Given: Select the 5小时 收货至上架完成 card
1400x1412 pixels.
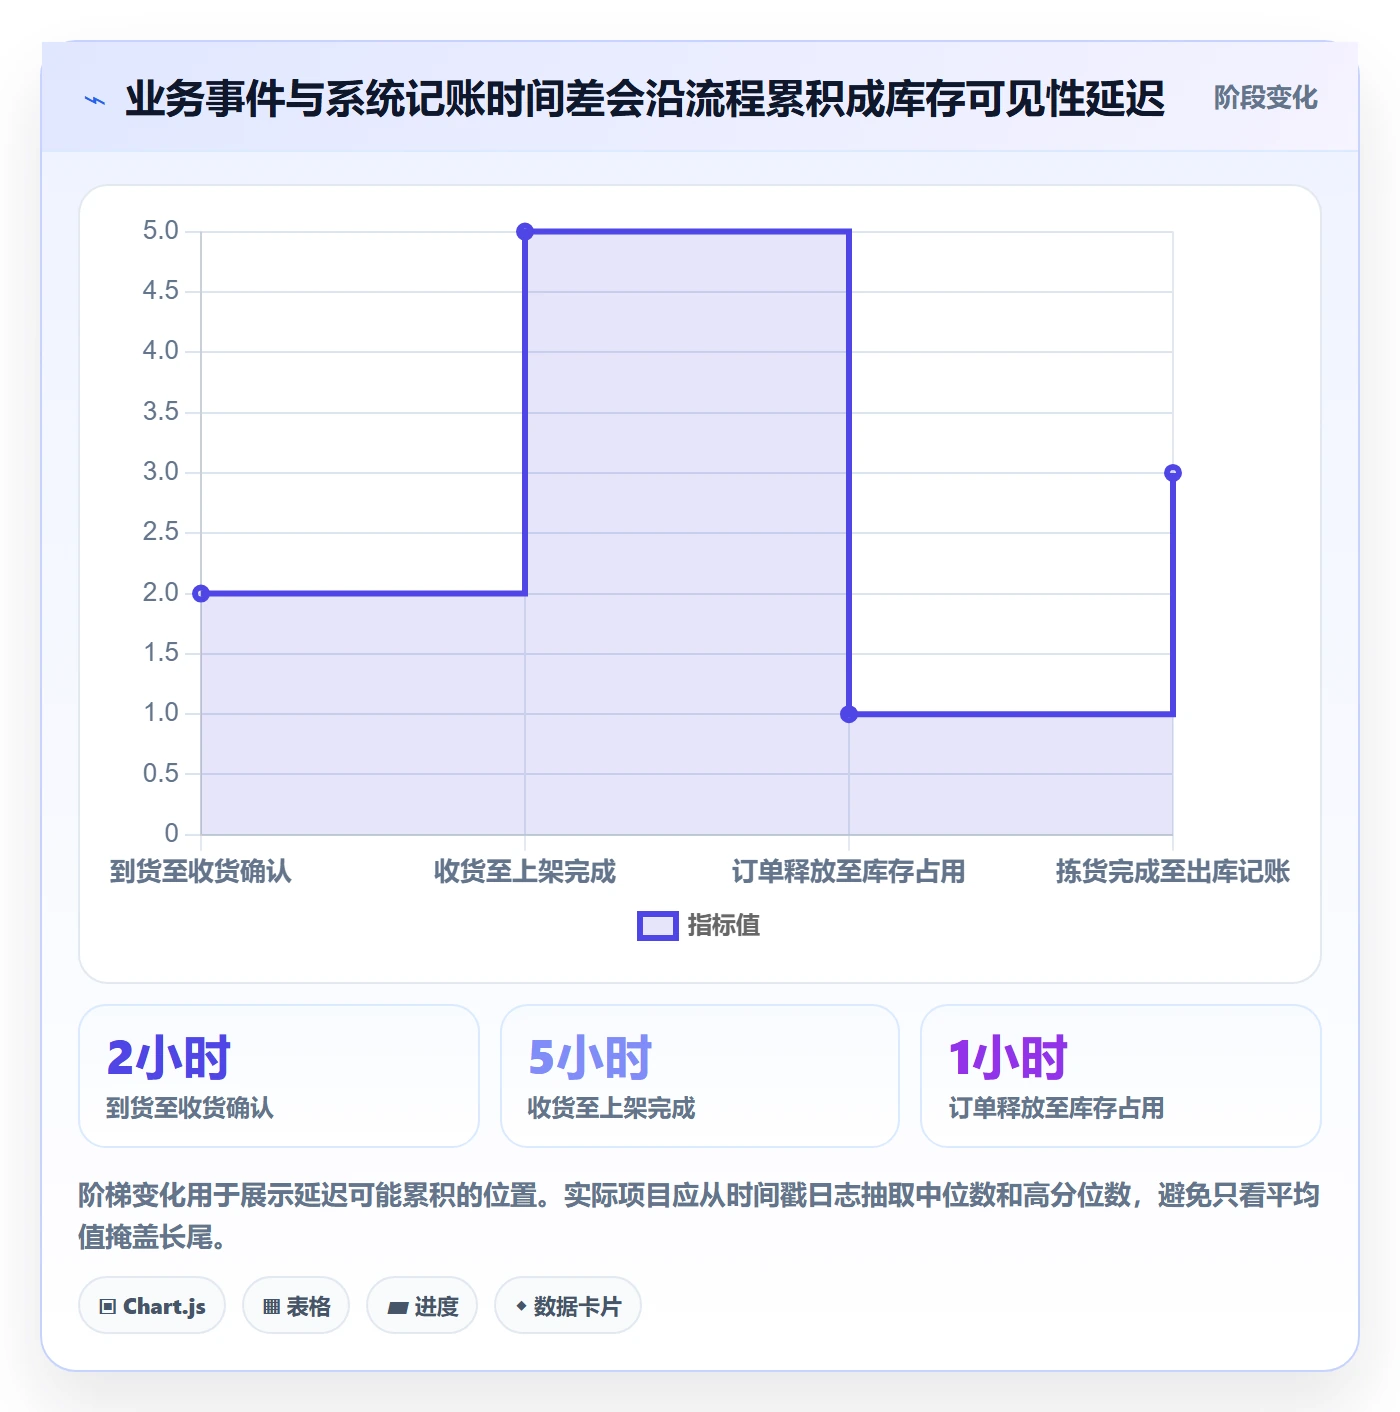Looking at the screenshot, I should [x=700, y=1076].
